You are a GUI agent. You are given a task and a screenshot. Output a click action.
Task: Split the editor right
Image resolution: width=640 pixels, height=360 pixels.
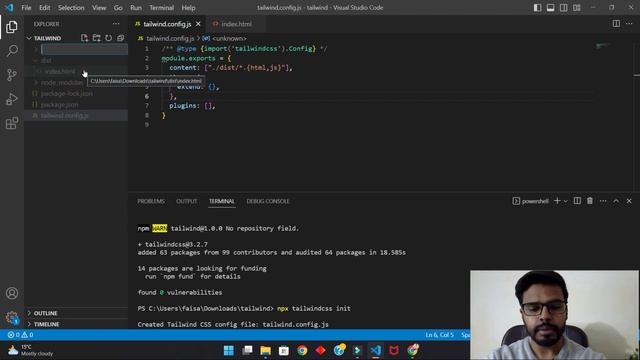[616, 24]
